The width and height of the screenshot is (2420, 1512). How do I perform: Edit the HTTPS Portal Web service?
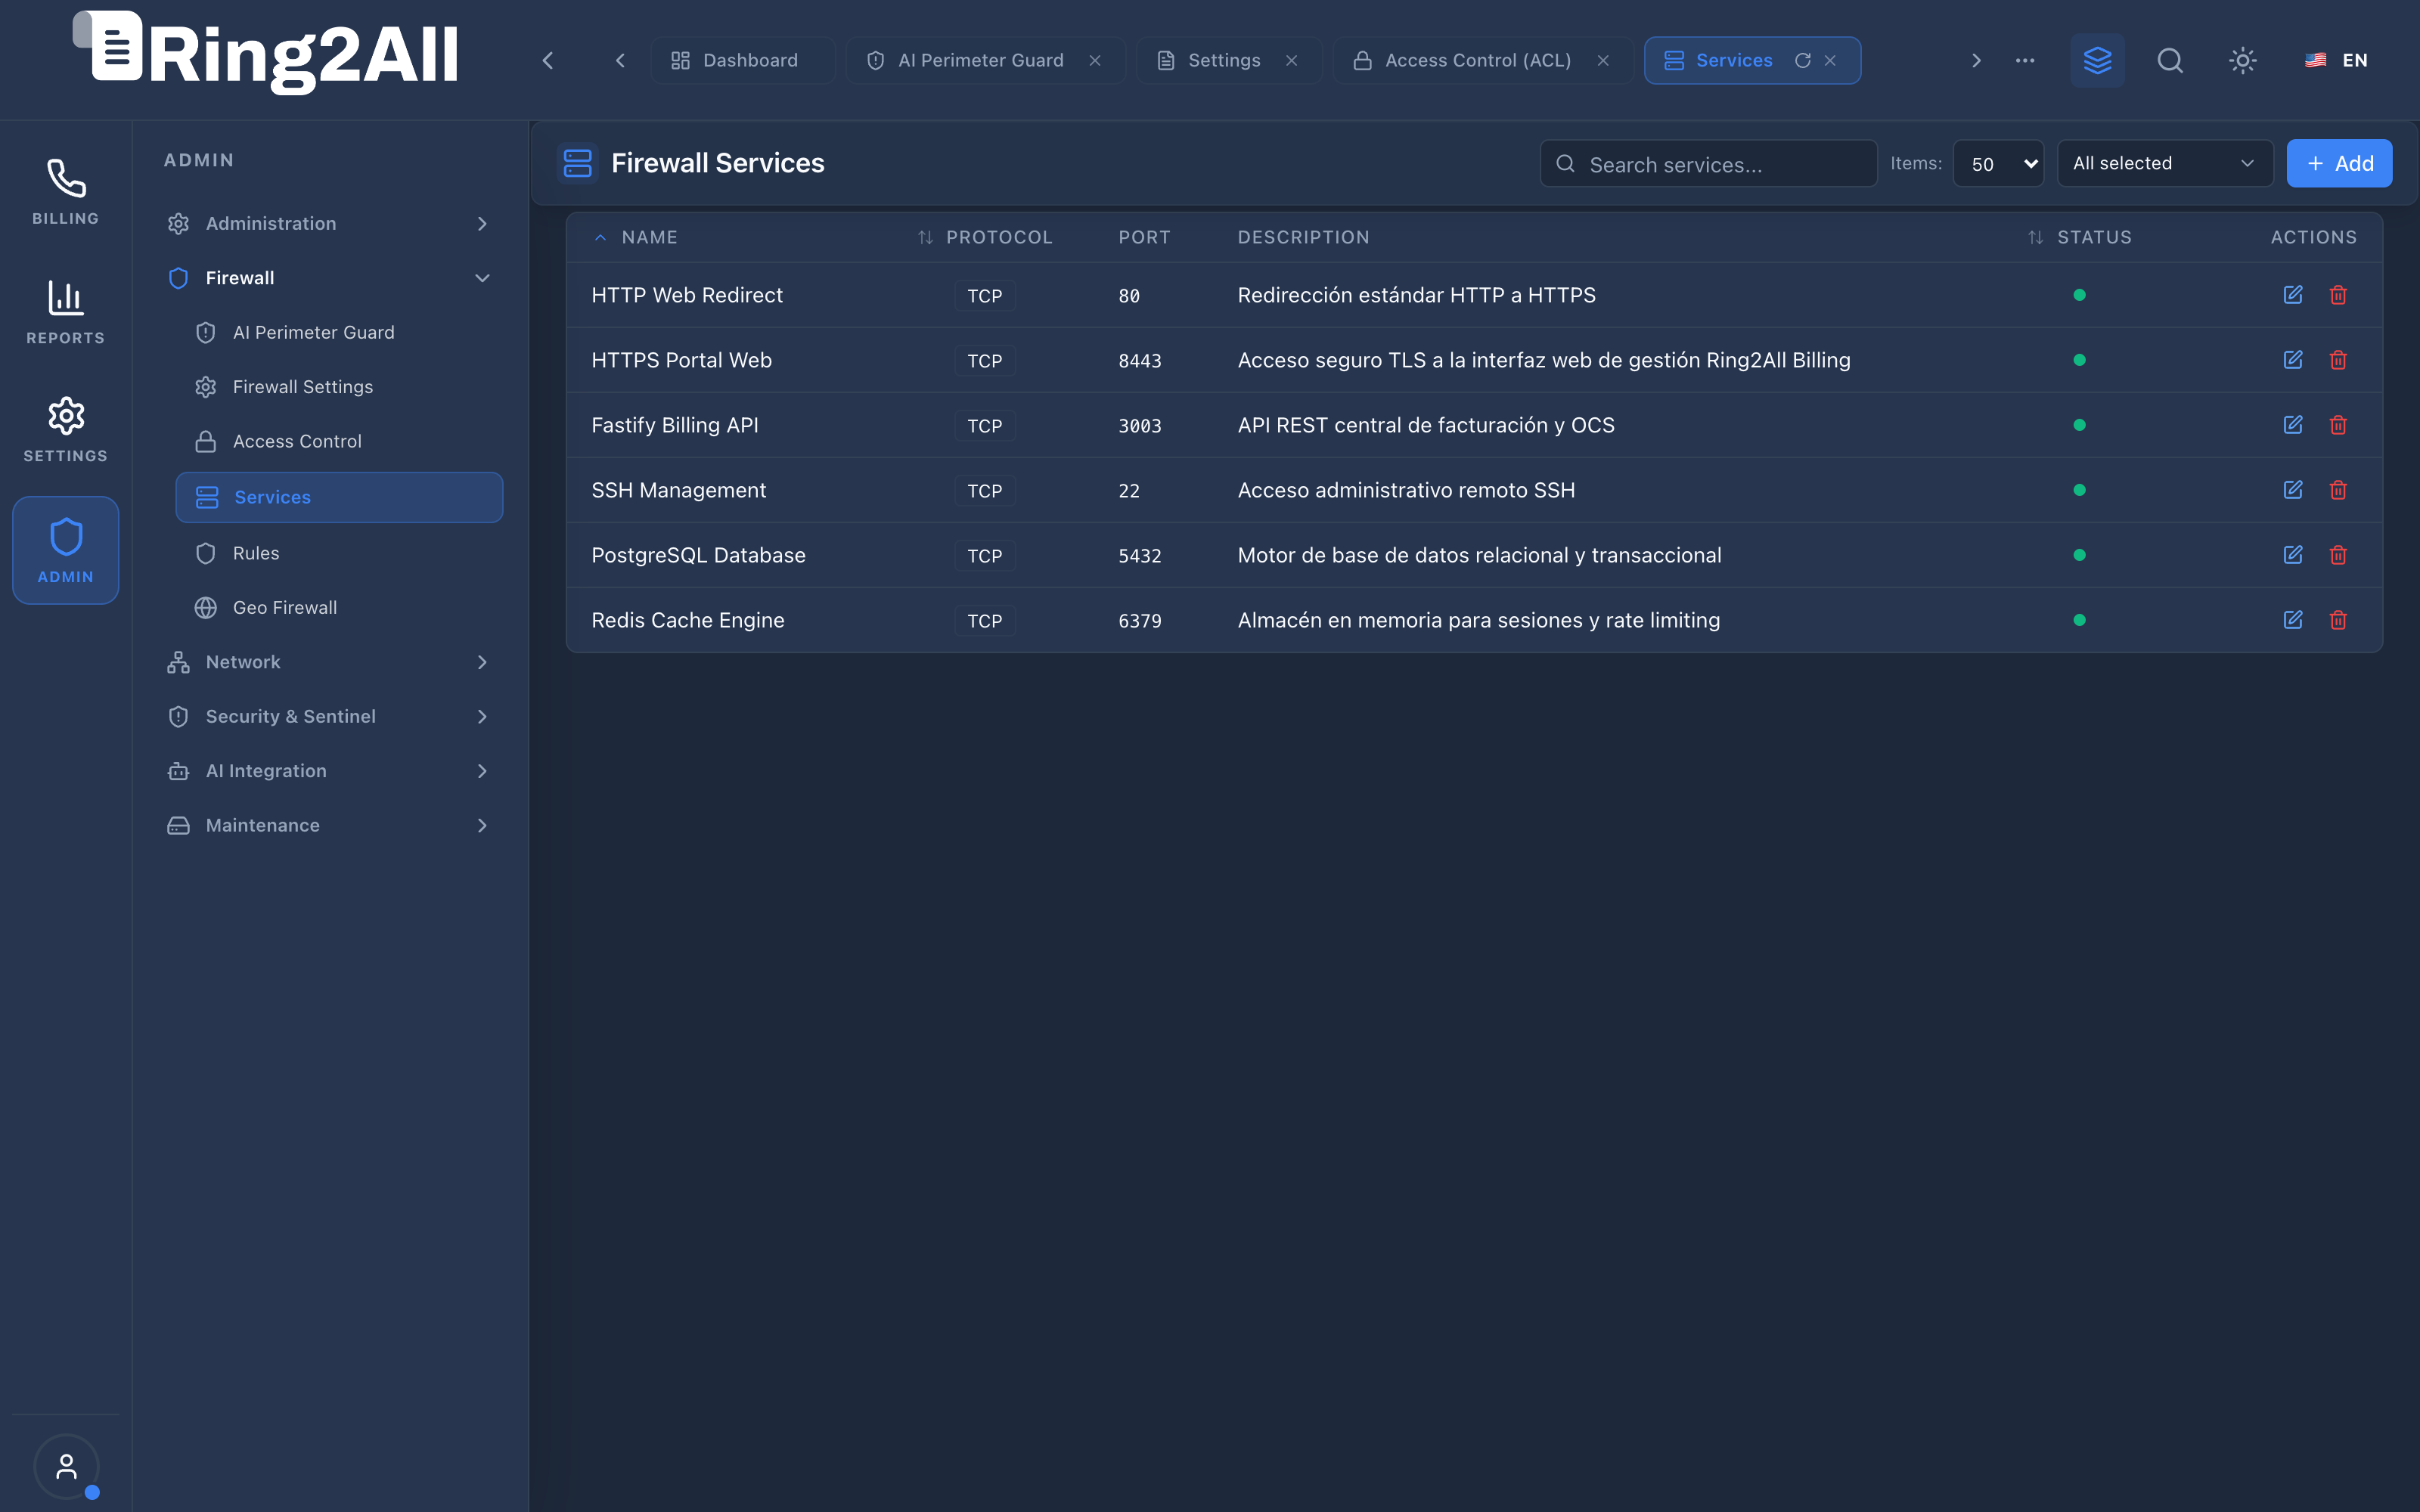(x=2292, y=360)
